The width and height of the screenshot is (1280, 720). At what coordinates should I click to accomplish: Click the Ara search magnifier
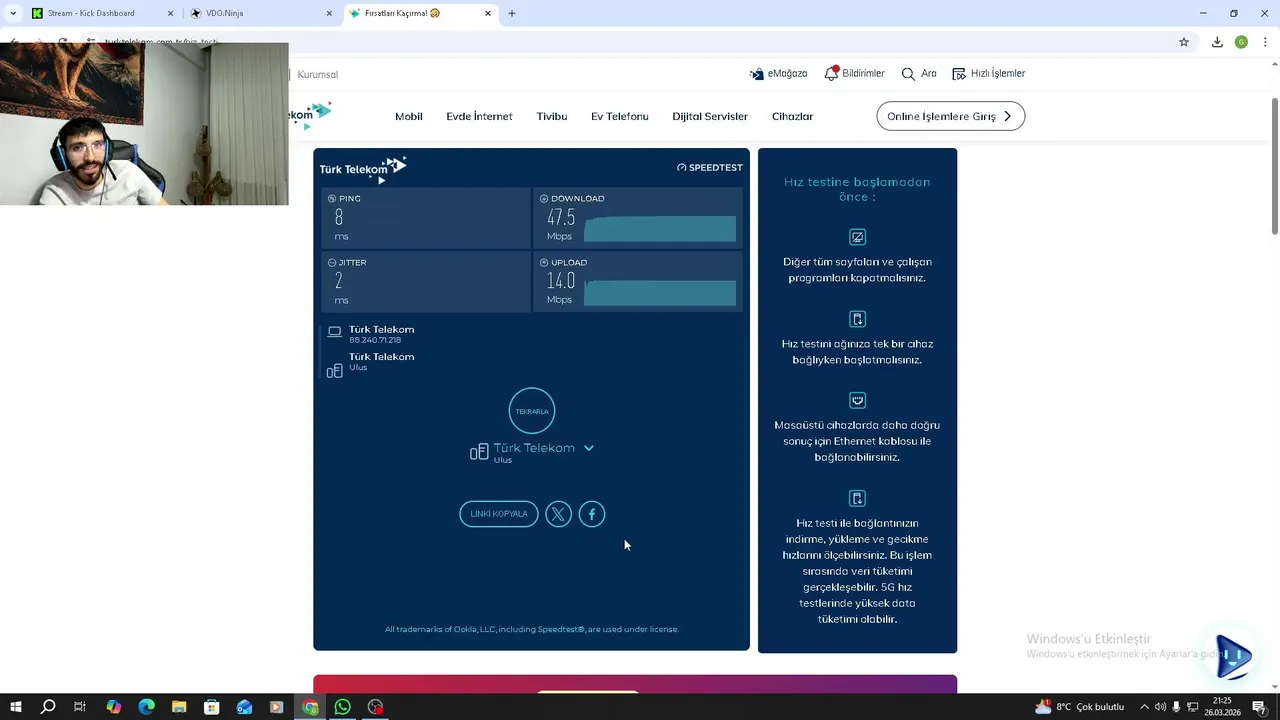(919, 74)
